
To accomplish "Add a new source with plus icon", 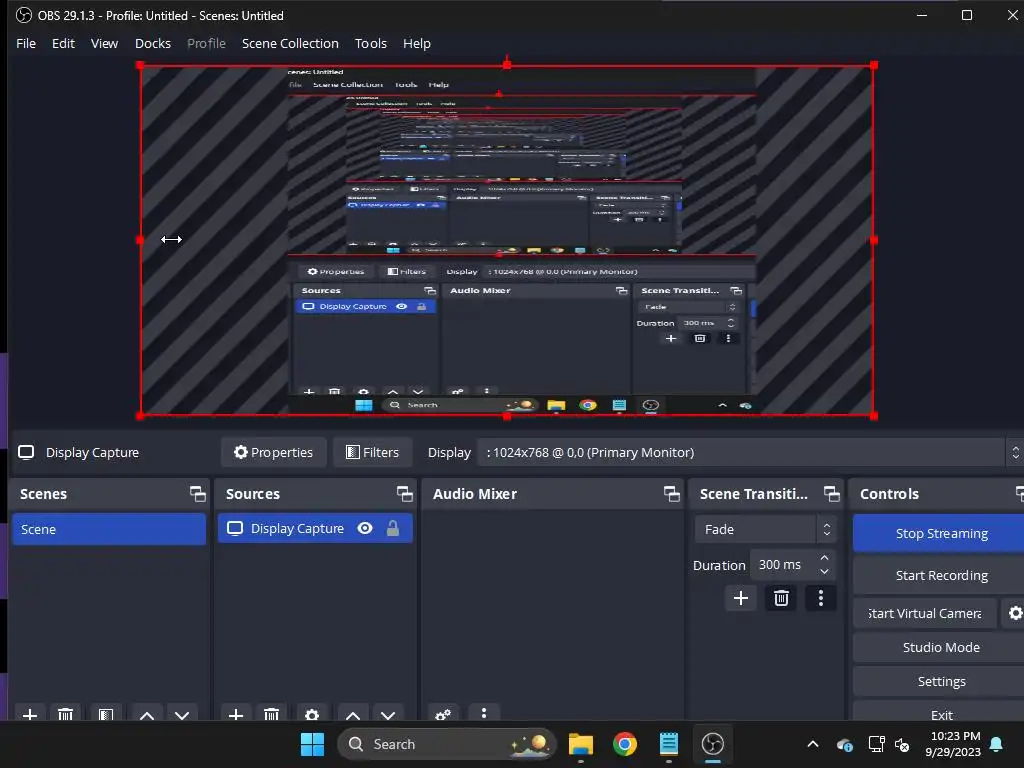I will (x=236, y=714).
